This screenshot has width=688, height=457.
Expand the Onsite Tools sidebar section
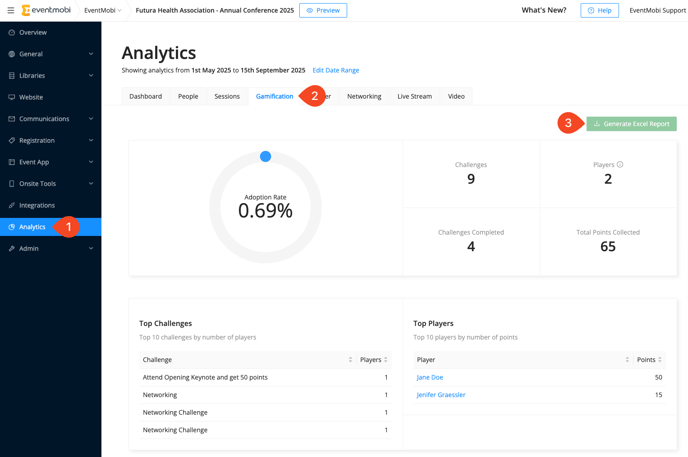(x=91, y=184)
